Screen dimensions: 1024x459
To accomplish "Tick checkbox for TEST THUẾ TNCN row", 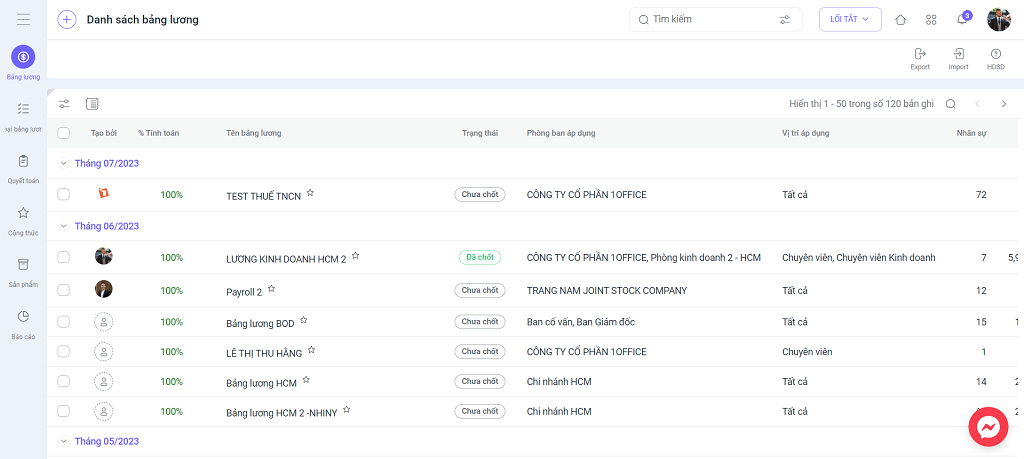I will pyautogui.click(x=63, y=195).
